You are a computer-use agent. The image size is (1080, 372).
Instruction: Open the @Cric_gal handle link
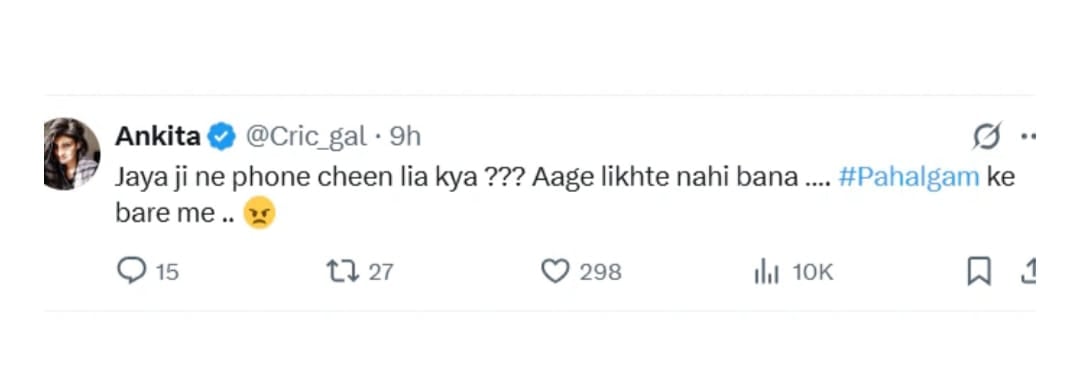[x=306, y=138]
